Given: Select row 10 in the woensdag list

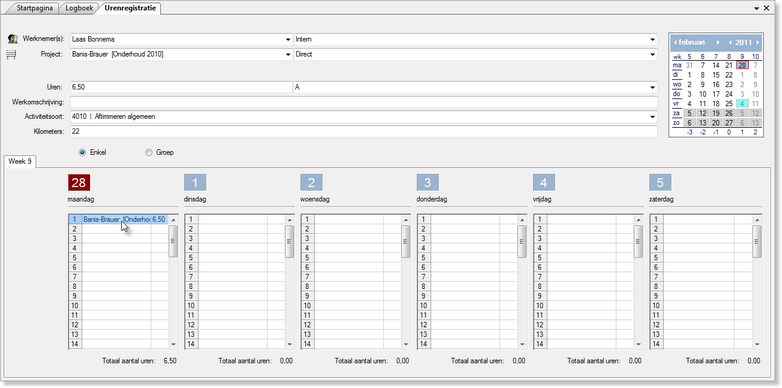Looking at the screenshot, I should (x=352, y=306).
